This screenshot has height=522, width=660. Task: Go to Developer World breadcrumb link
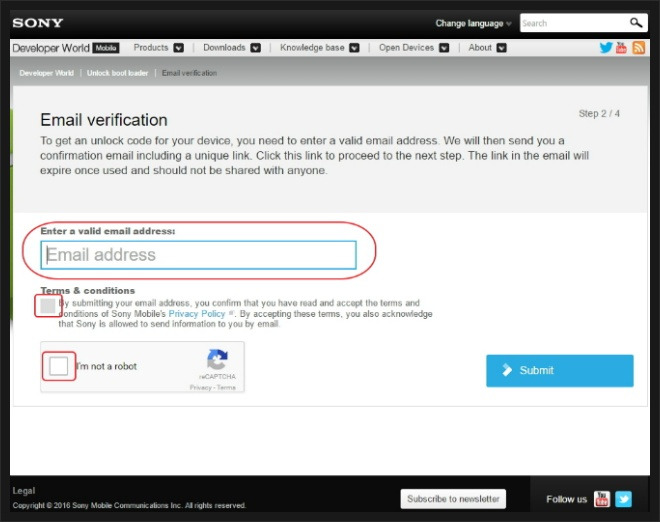pos(46,73)
